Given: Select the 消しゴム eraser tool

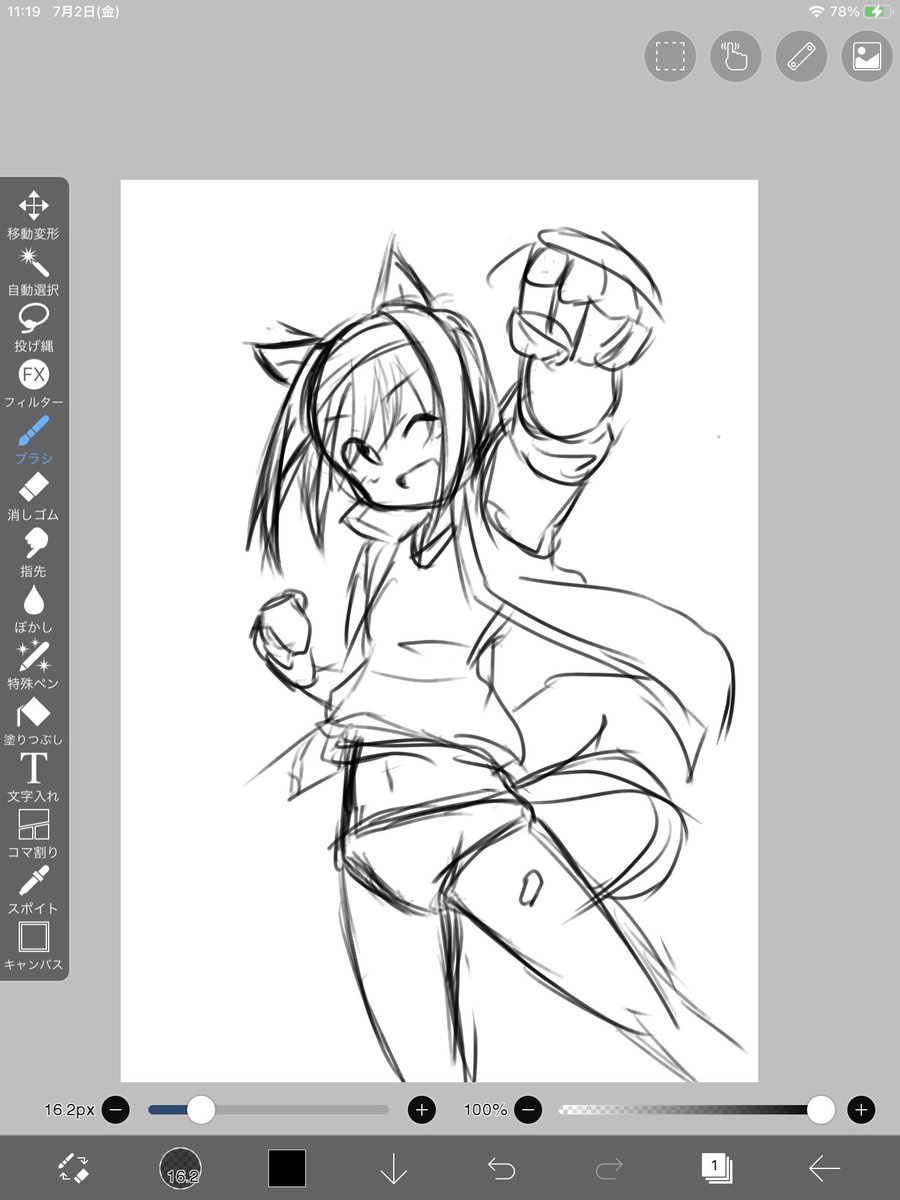Looking at the screenshot, I should click(34, 497).
